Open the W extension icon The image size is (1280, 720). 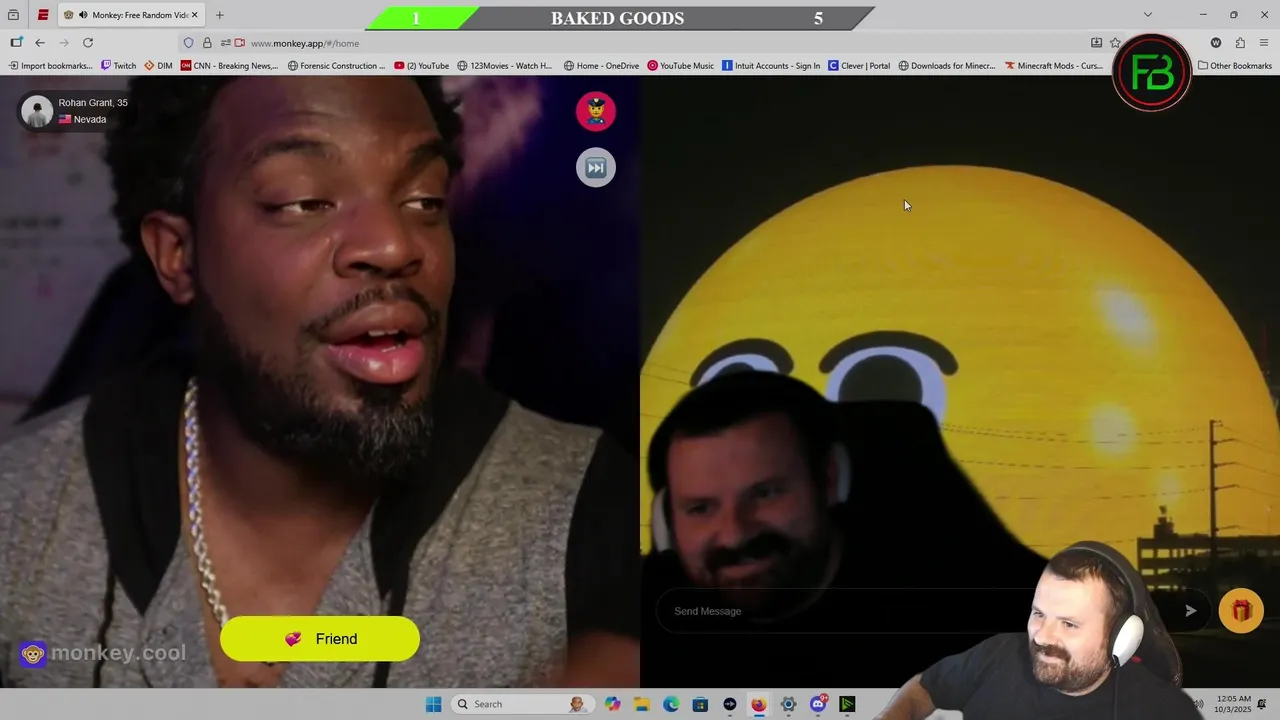click(x=1216, y=43)
